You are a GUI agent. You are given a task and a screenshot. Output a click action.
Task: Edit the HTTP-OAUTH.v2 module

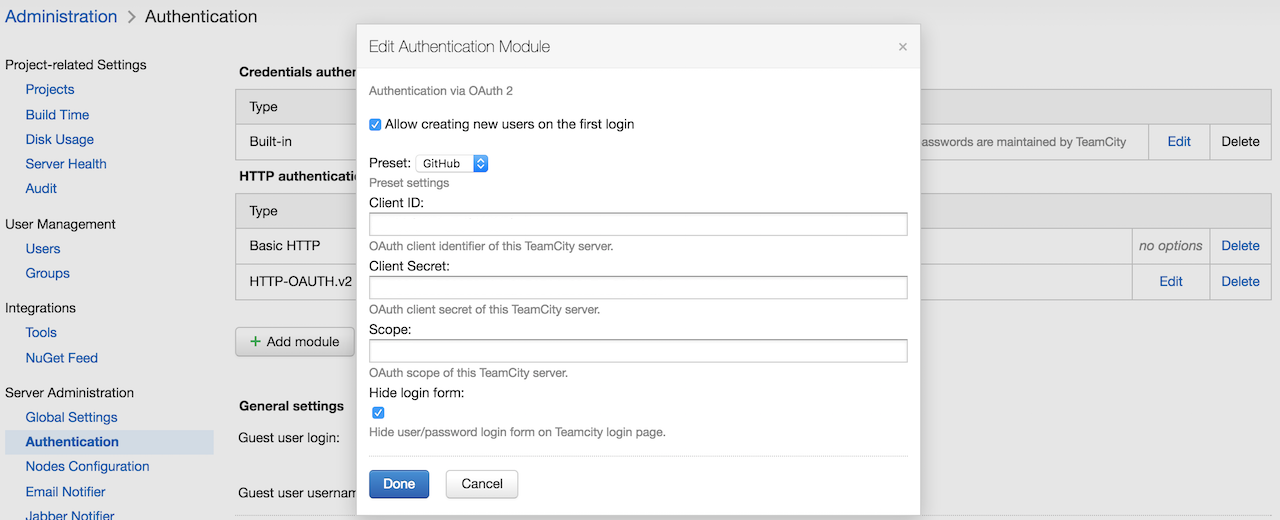1171,282
